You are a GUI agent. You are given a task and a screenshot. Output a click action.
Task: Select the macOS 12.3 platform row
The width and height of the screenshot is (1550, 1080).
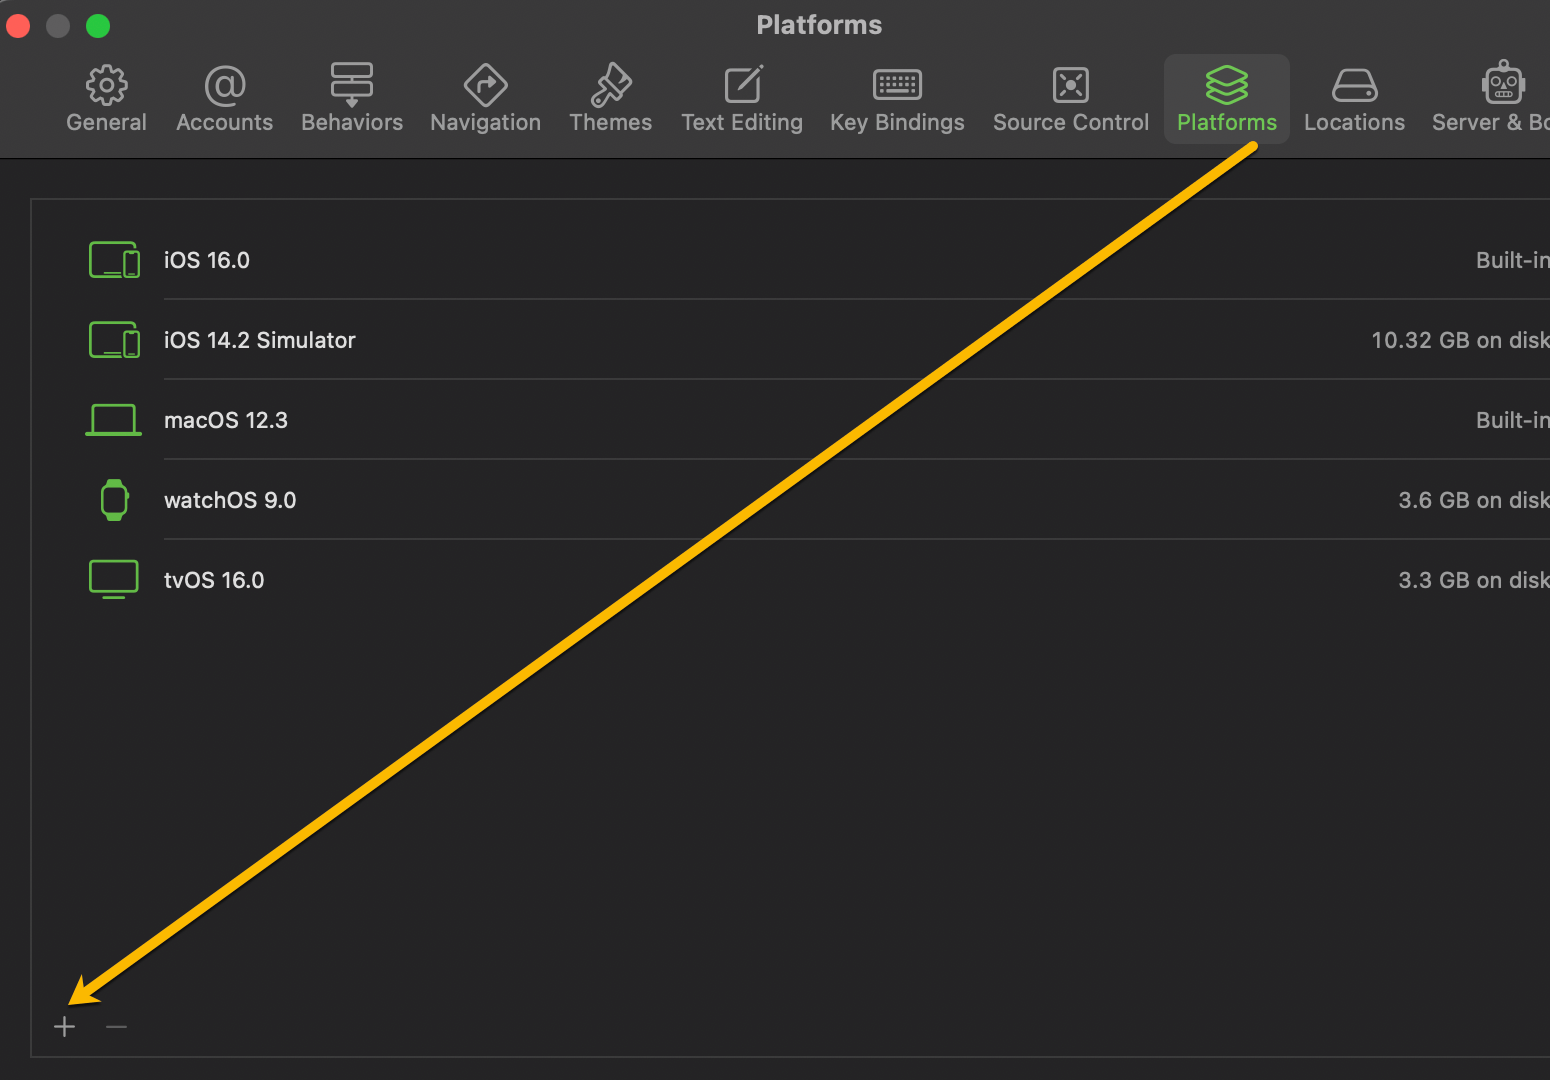[226, 420]
